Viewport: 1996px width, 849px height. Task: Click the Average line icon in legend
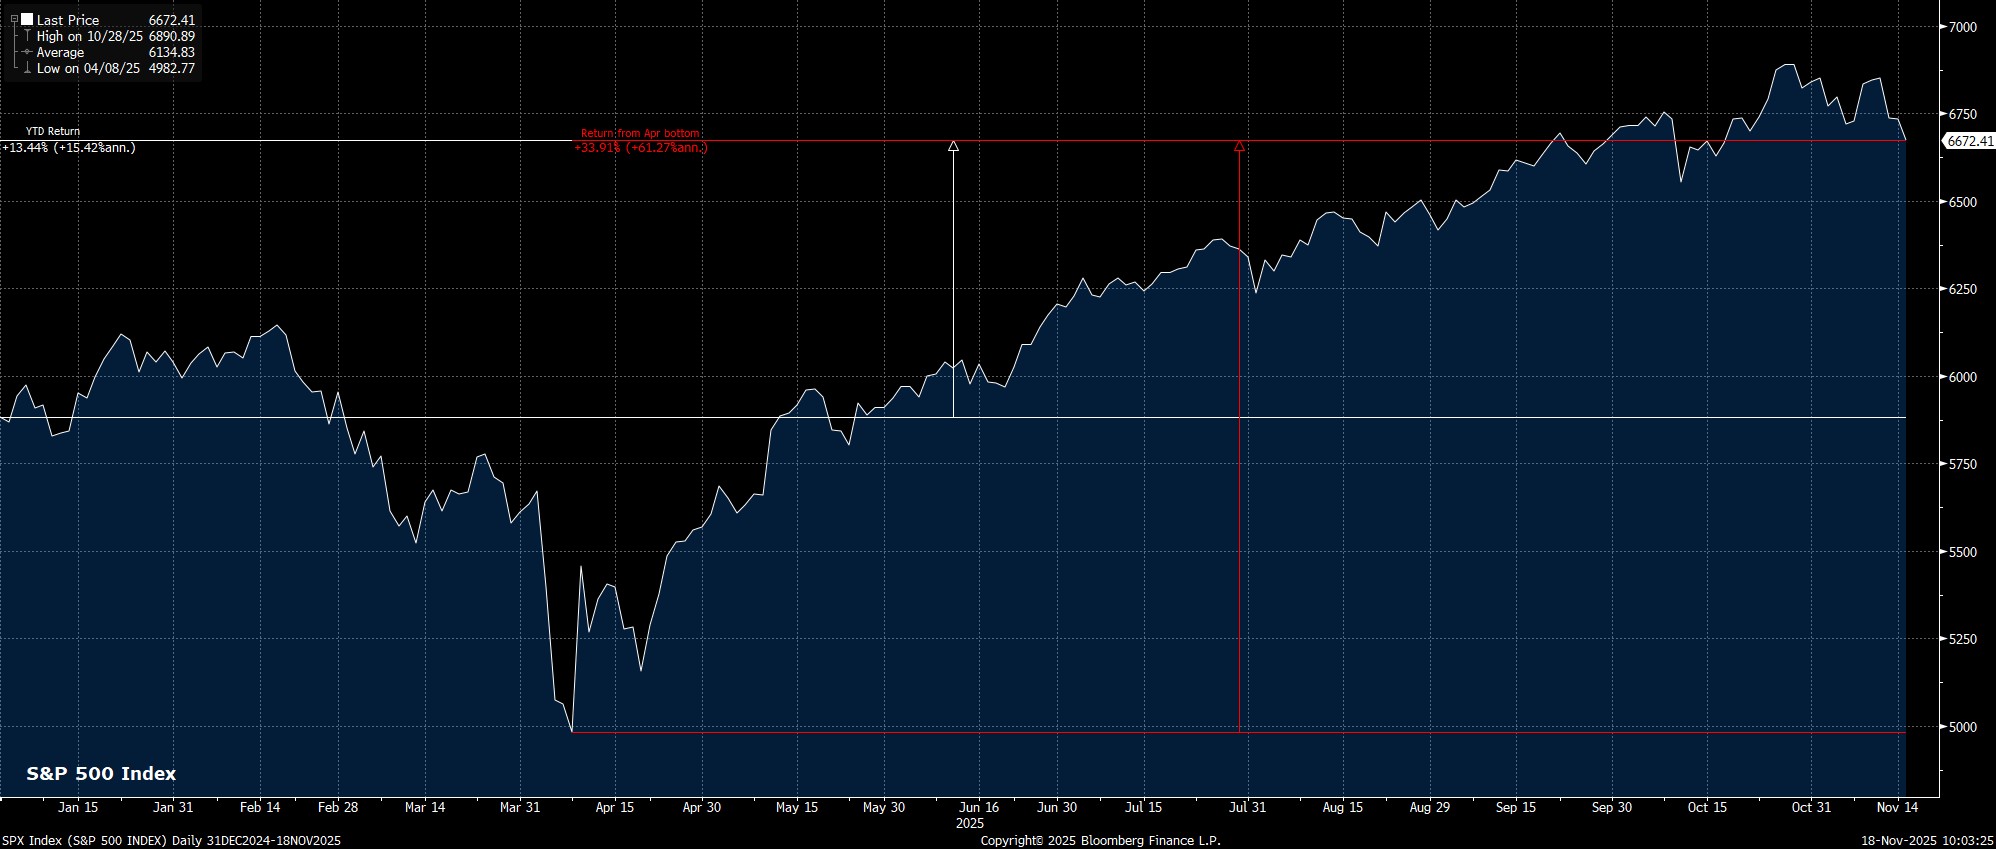(x=28, y=52)
